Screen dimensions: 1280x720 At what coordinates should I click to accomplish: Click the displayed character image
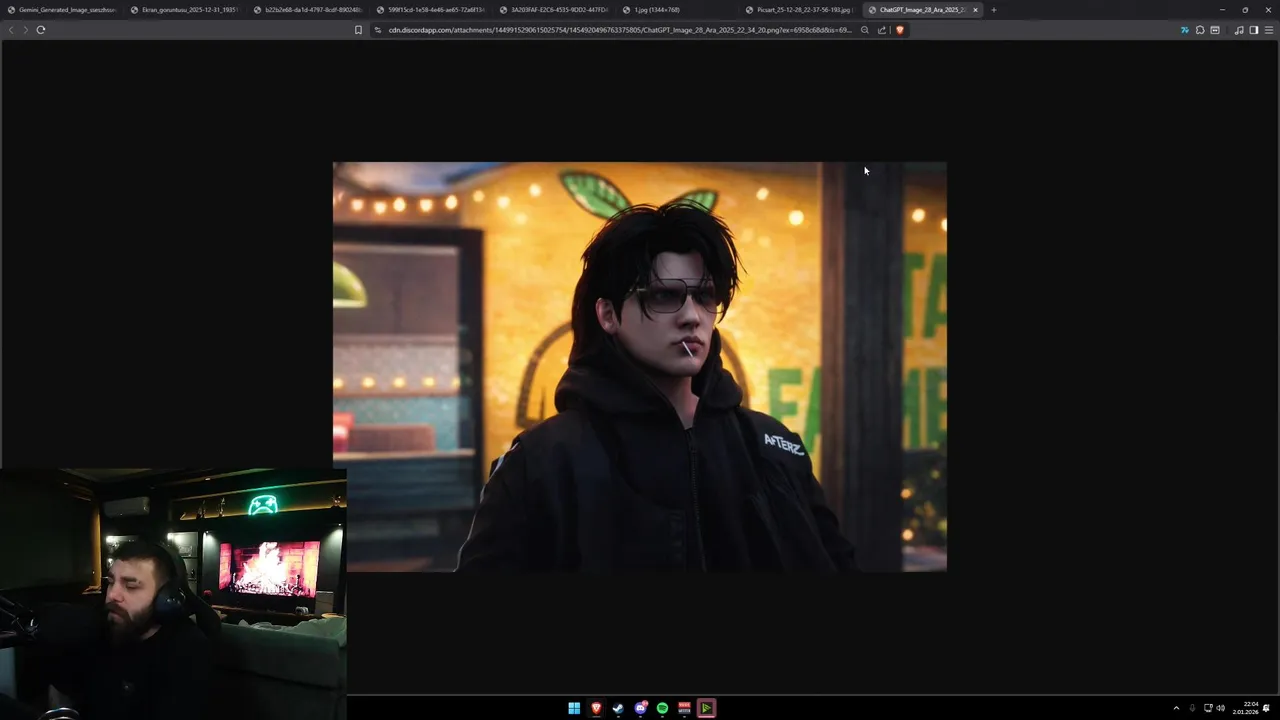(x=640, y=367)
